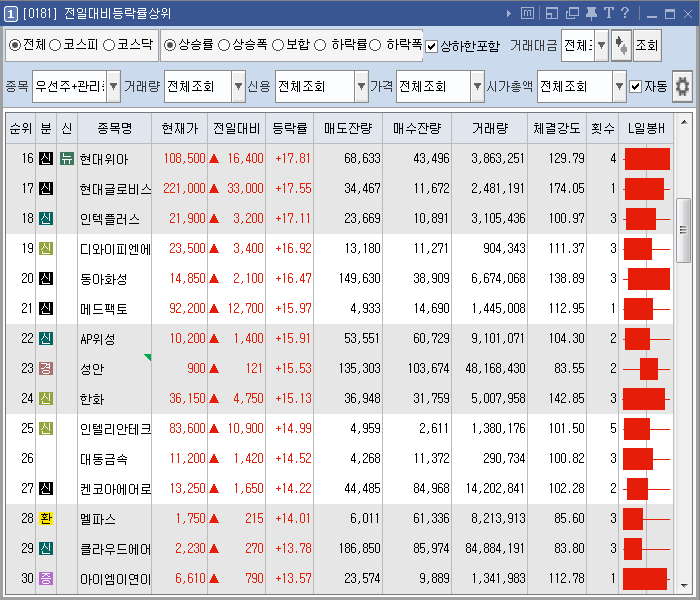Sort by the 거래량 column header
Viewport: 700px width, 600px height.
490,129
